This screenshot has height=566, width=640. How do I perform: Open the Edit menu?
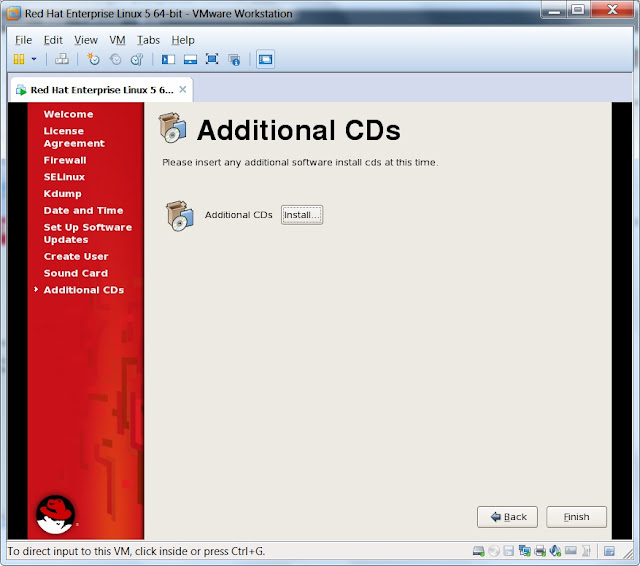(x=53, y=40)
